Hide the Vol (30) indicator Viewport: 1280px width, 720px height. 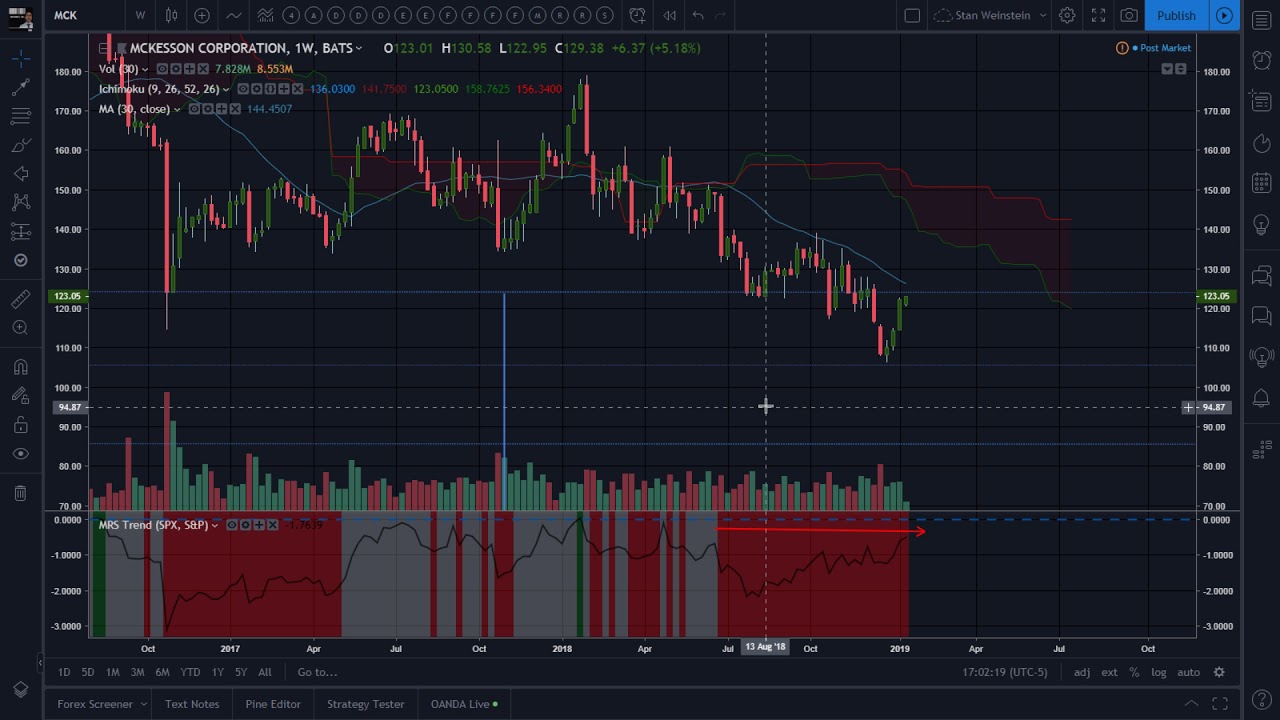[x=162, y=69]
